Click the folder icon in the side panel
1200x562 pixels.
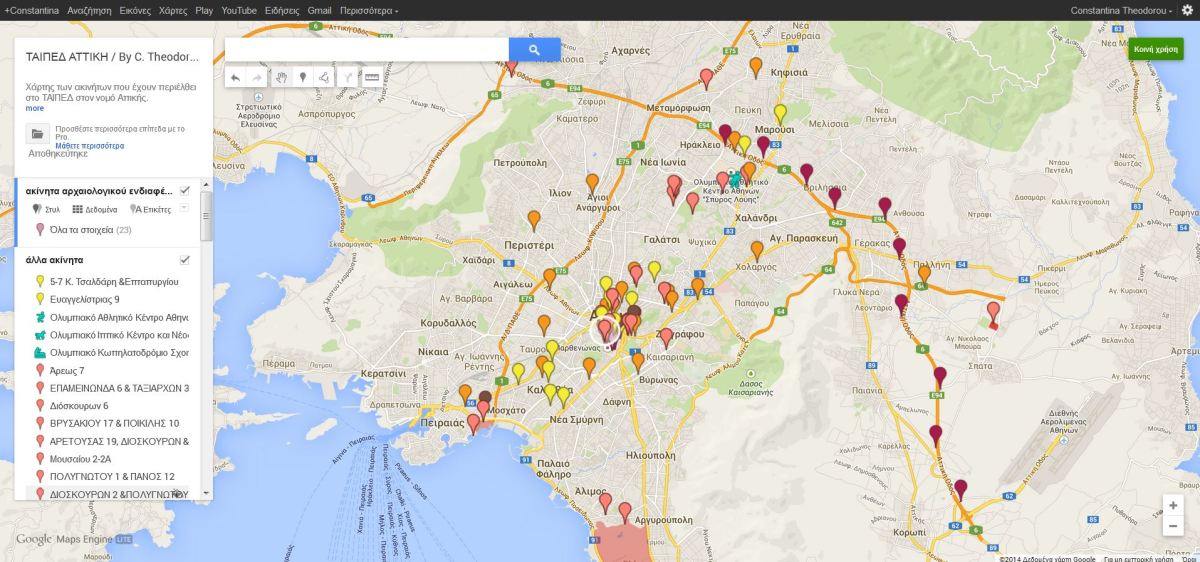point(37,134)
